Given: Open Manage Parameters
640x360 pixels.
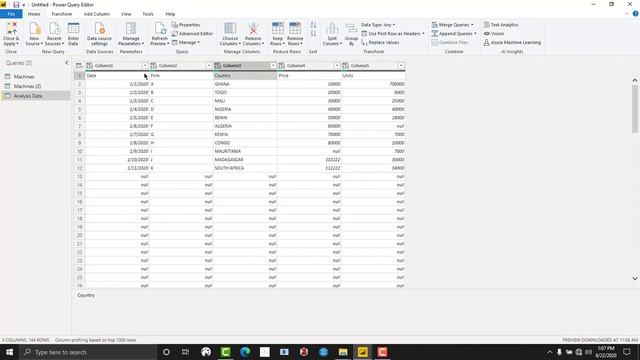Looking at the screenshot, I should 131,33.
